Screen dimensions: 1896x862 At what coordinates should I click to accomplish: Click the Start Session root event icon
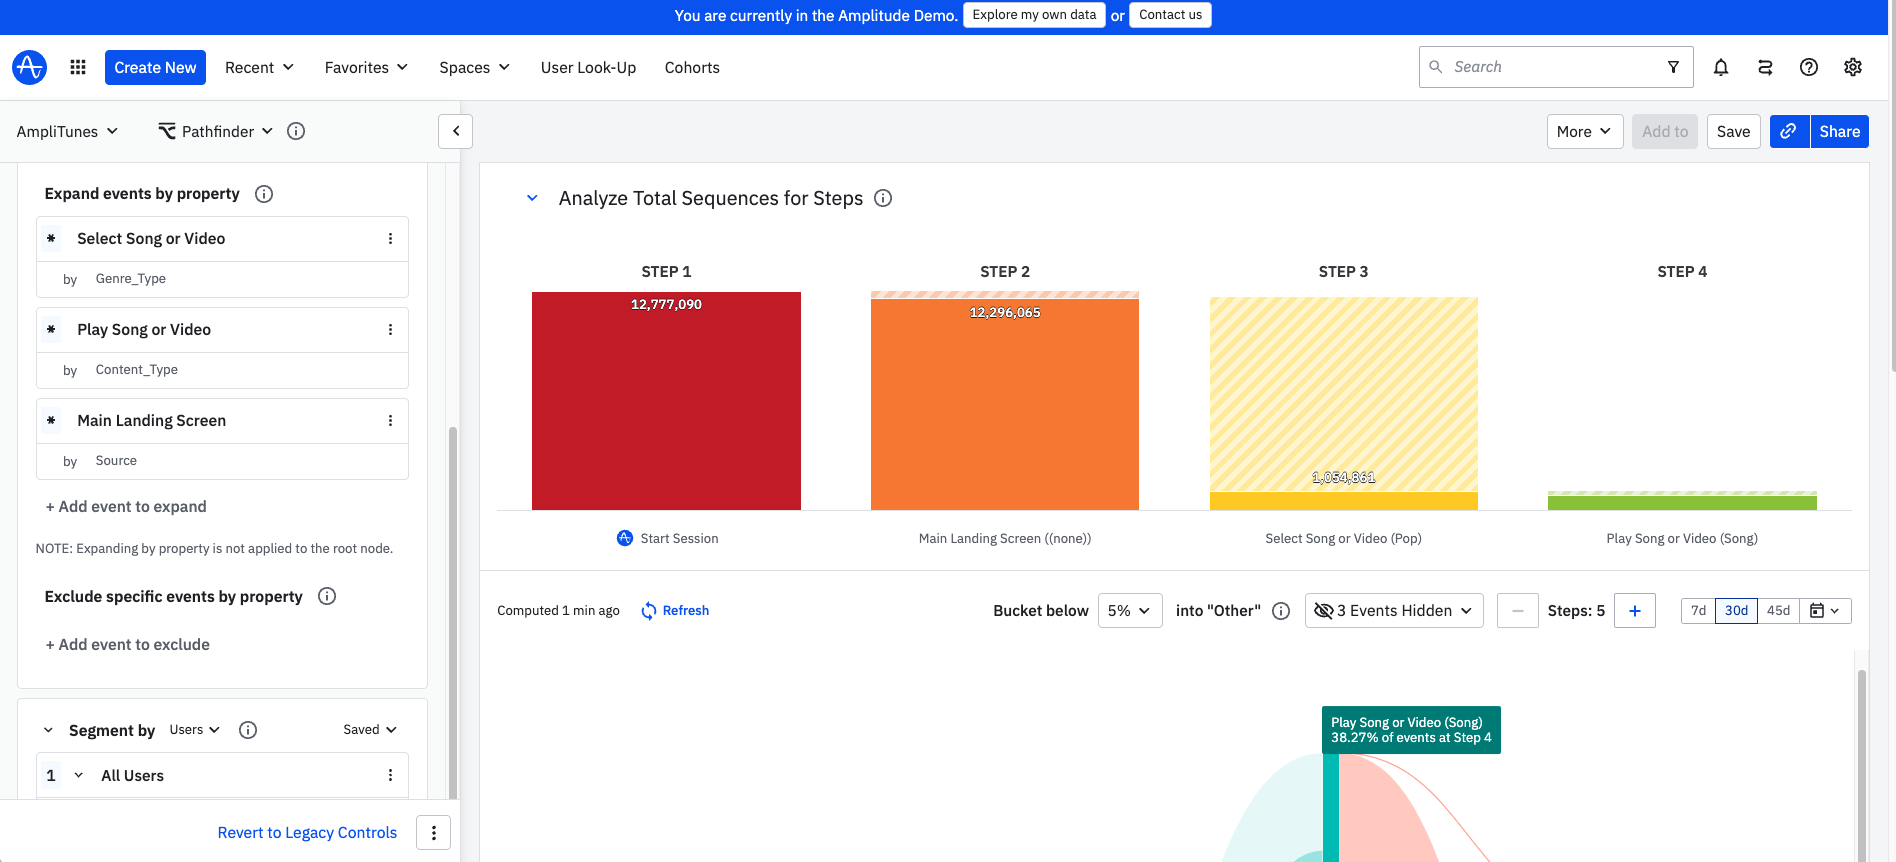625,538
